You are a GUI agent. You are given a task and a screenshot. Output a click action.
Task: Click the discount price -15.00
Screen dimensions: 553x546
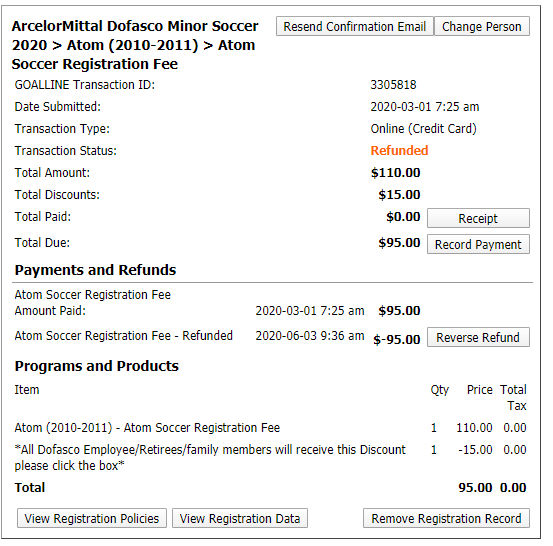(x=475, y=450)
